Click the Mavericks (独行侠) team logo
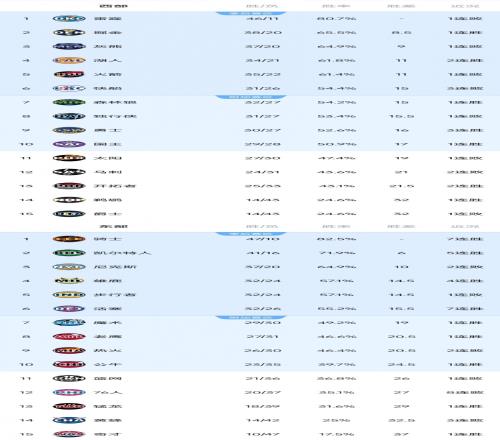Image resolution: width=500 pixels, height=440 pixels. pyautogui.click(x=69, y=116)
